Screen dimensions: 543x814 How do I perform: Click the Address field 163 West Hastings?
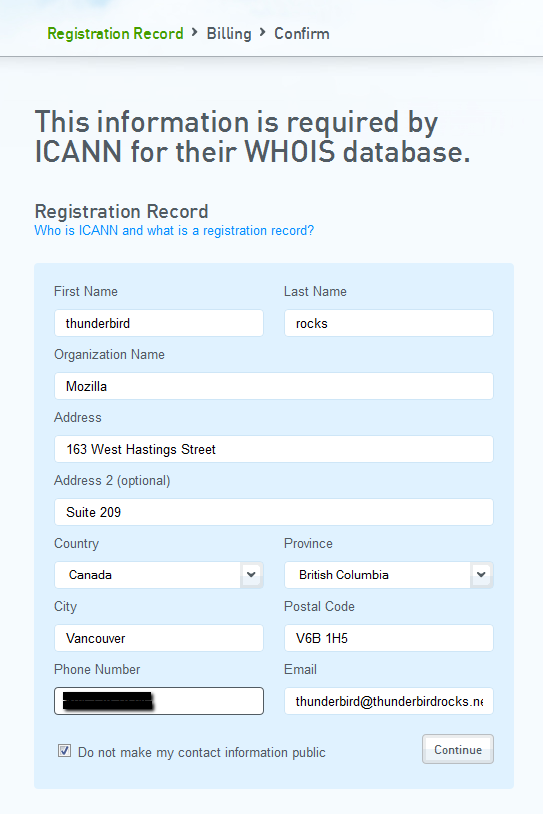click(x=274, y=449)
